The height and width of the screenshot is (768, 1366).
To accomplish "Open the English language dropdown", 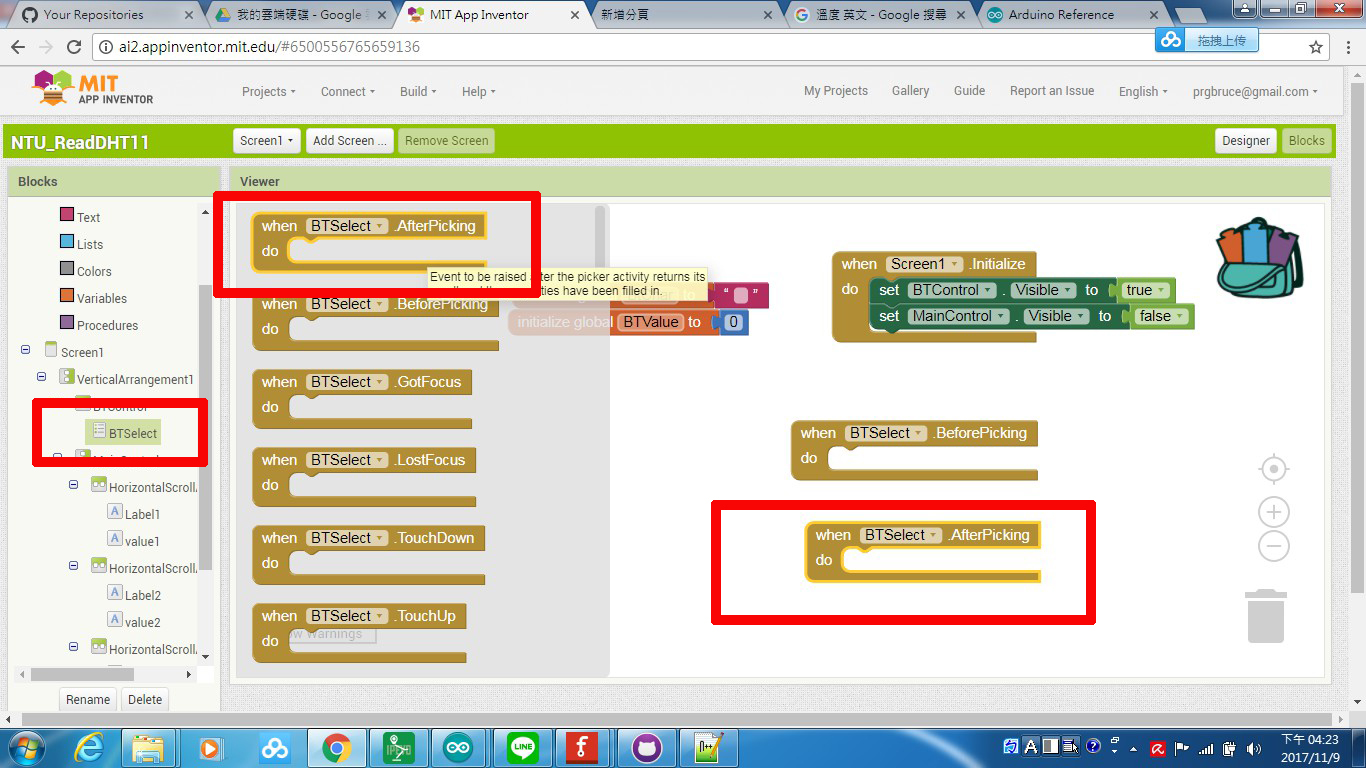I will (1143, 91).
